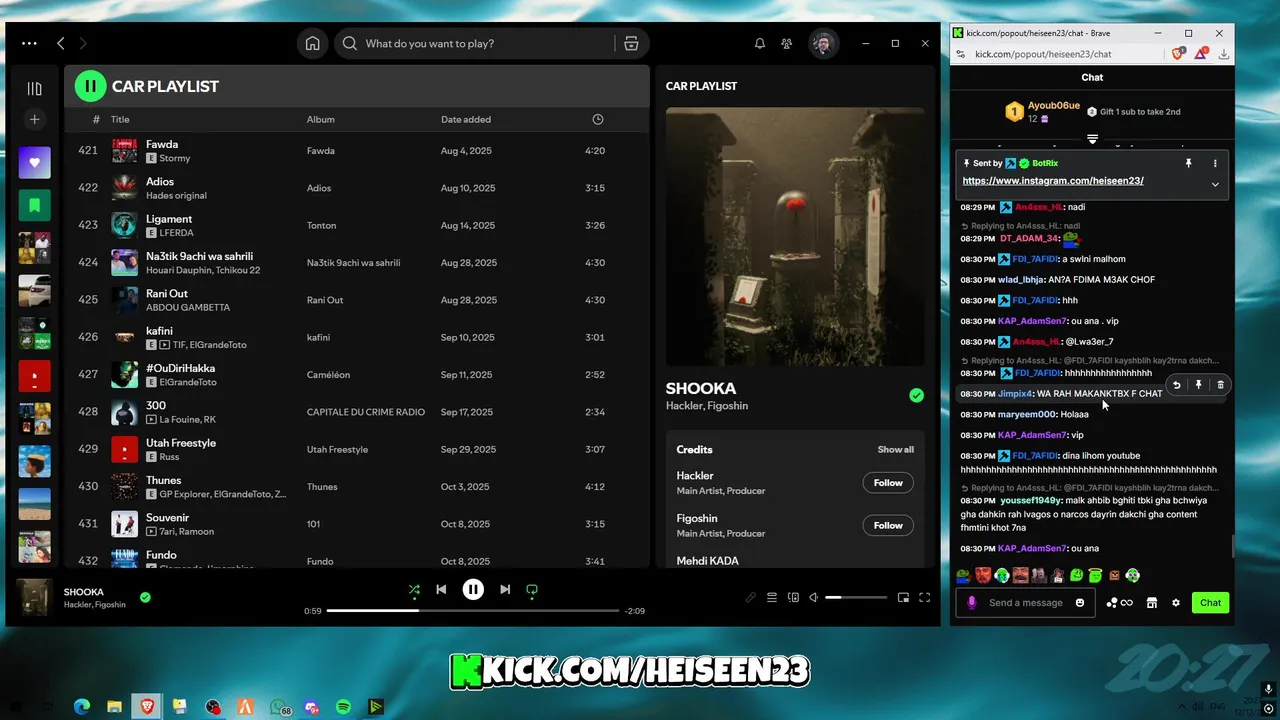Show all credits
1280x720 pixels.
(895, 450)
